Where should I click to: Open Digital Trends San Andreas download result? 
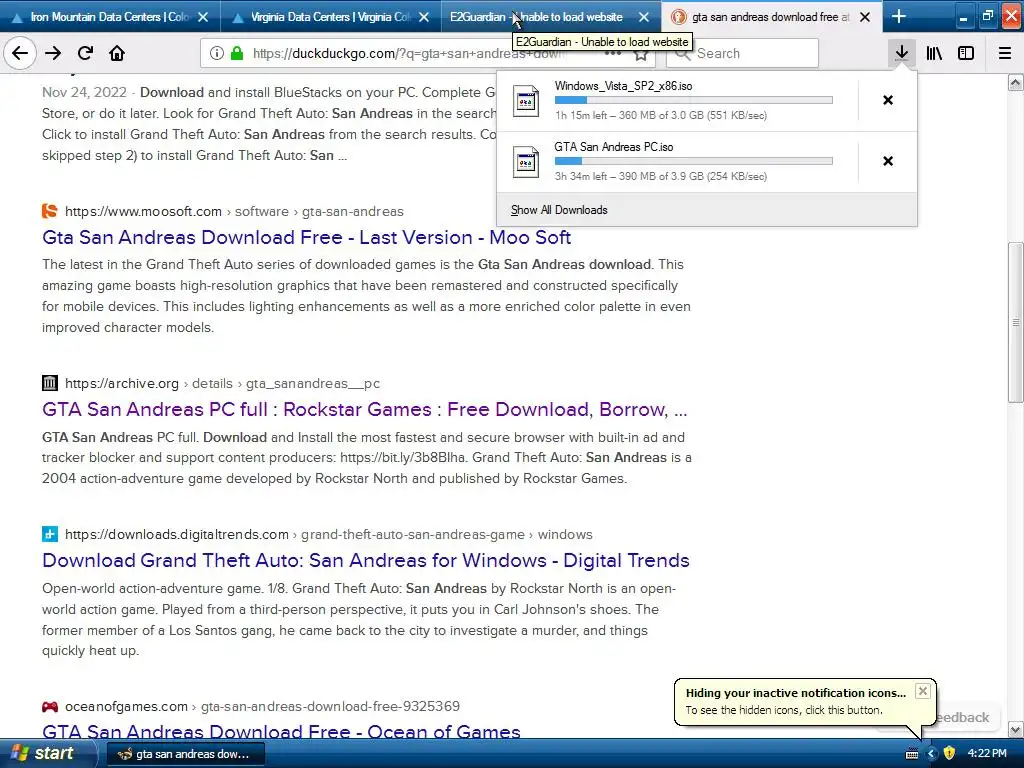(366, 560)
